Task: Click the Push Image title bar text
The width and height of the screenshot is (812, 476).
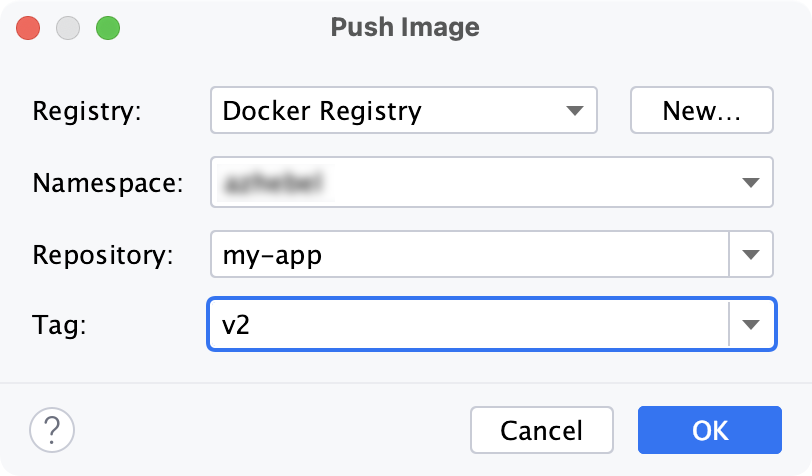Action: tap(405, 27)
